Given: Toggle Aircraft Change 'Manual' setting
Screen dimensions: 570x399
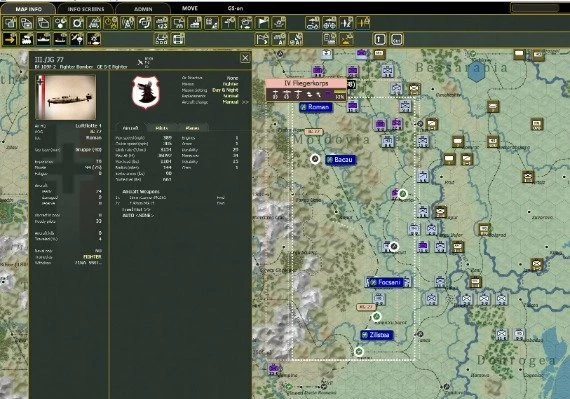Looking at the screenshot, I should (x=230, y=102).
